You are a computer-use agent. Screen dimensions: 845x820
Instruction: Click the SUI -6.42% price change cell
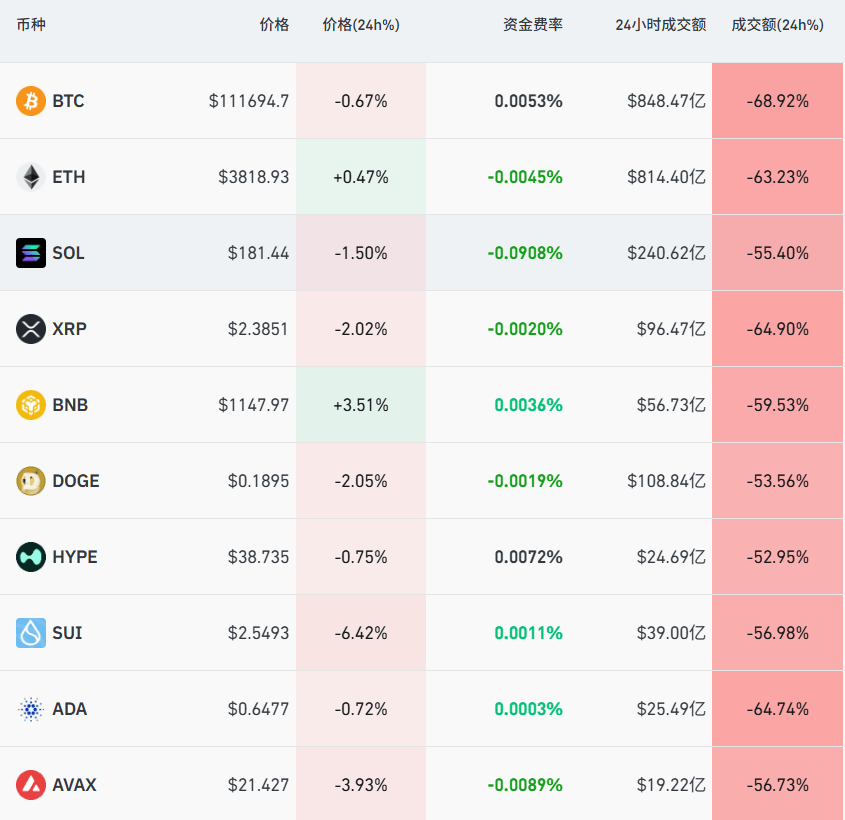(x=361, y=633)
